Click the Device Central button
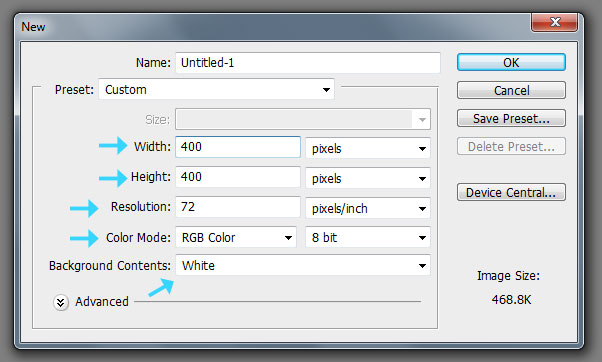602x362 pixels. [511, 192]
